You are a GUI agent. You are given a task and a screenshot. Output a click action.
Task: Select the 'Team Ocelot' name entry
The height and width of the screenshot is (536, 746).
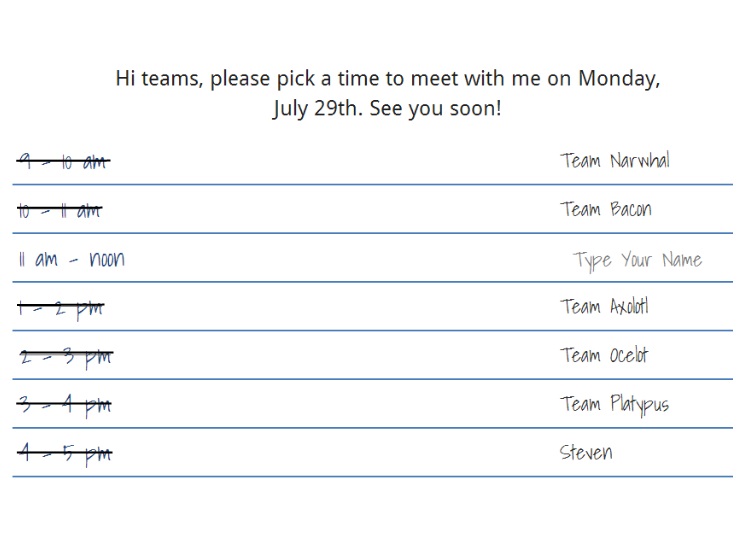(x=604, y=355)
